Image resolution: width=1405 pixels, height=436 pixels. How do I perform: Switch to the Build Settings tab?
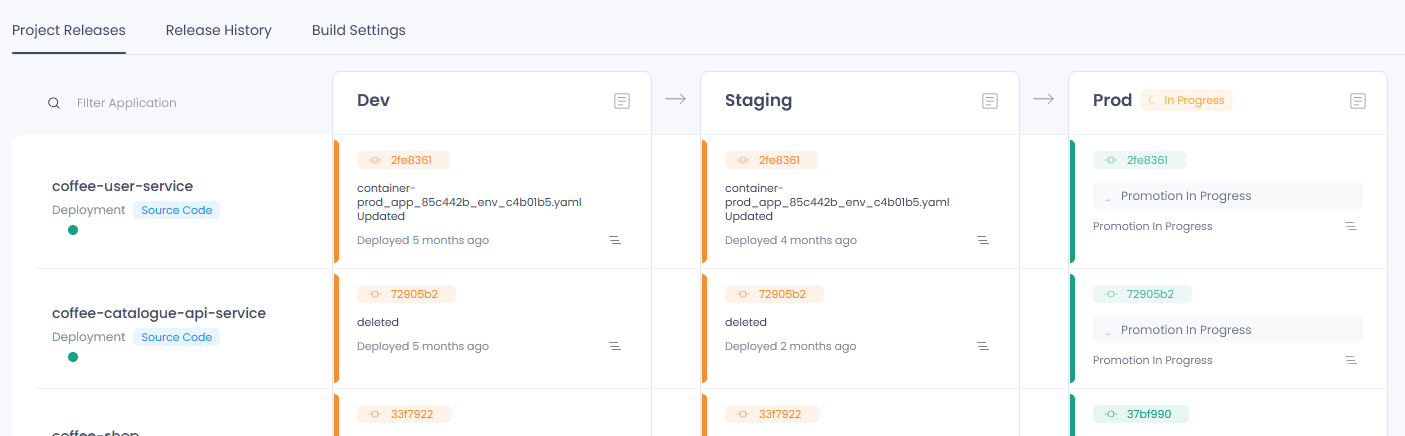[x=359, y=30]
